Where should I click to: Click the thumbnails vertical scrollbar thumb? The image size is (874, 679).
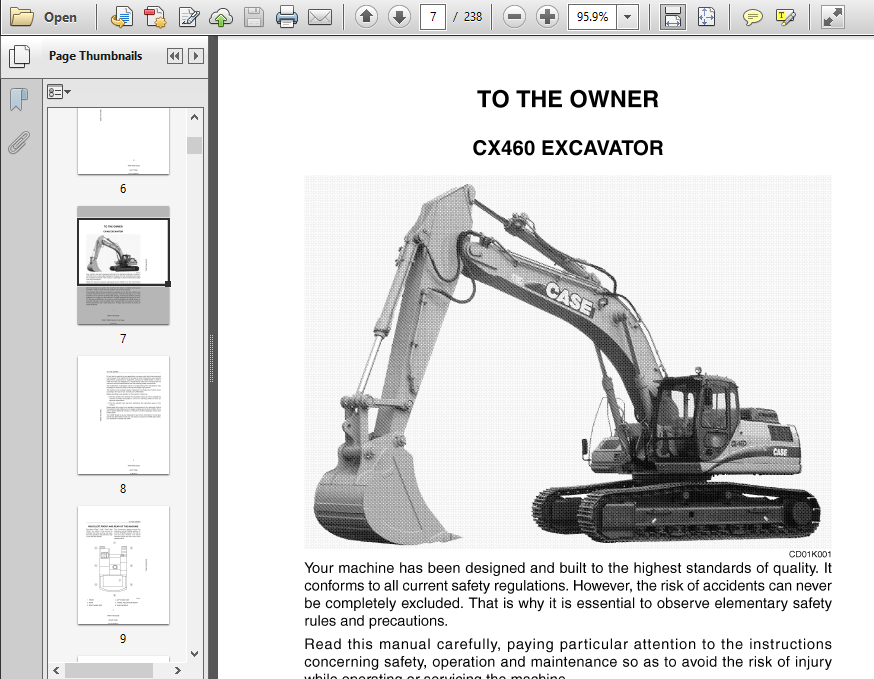coord(195,145)
